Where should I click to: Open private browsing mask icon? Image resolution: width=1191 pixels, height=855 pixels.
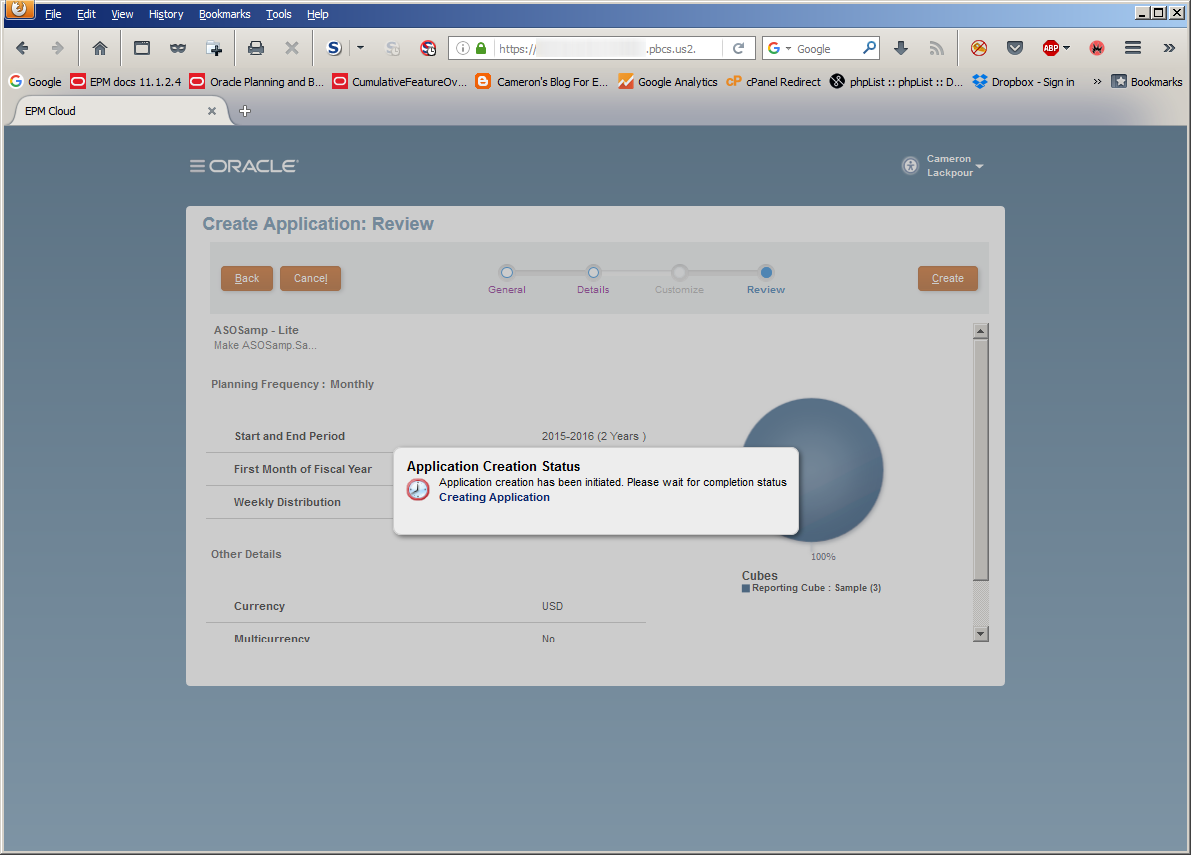tap(178, 48)
